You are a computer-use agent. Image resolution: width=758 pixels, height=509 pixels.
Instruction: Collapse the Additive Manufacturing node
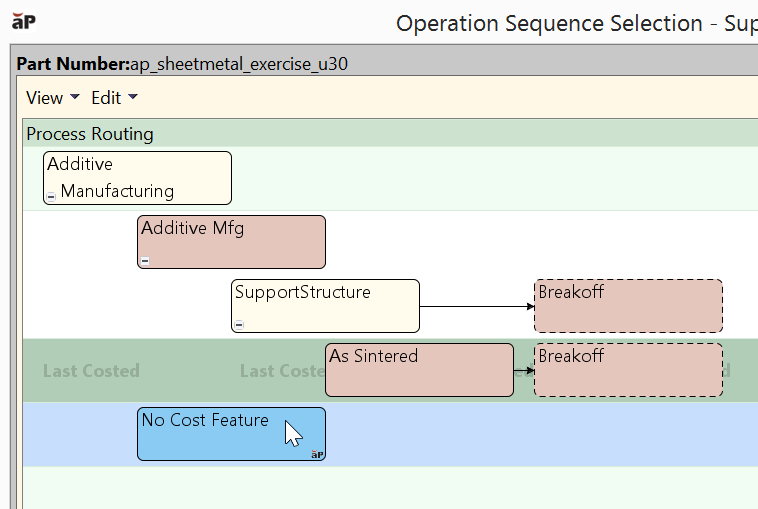[51, 197]
